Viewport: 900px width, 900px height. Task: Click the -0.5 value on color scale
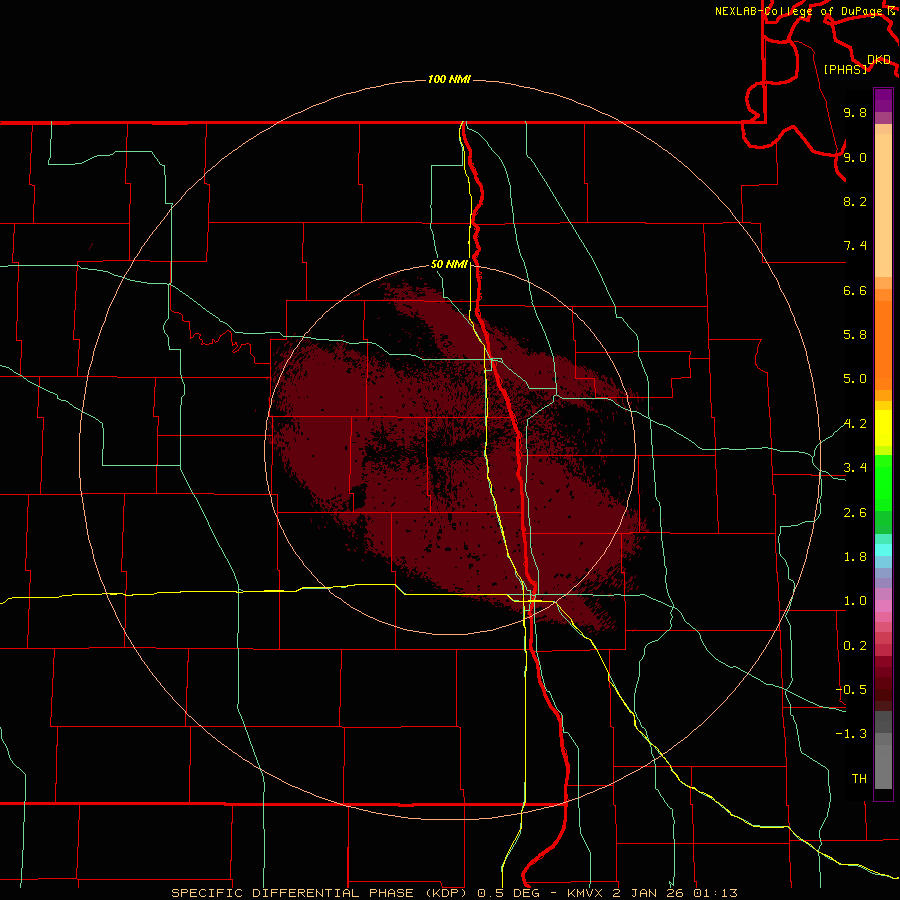pos(851,690)
